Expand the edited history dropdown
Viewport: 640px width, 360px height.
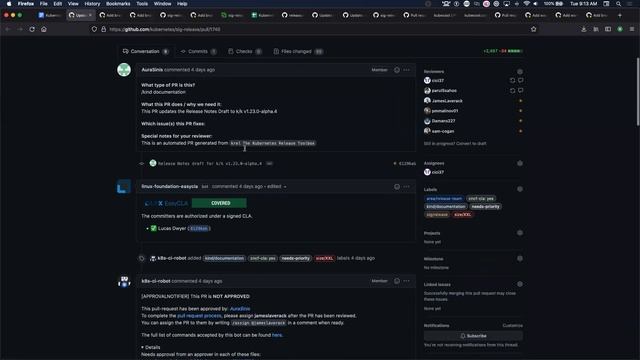(x=277, y=187)
